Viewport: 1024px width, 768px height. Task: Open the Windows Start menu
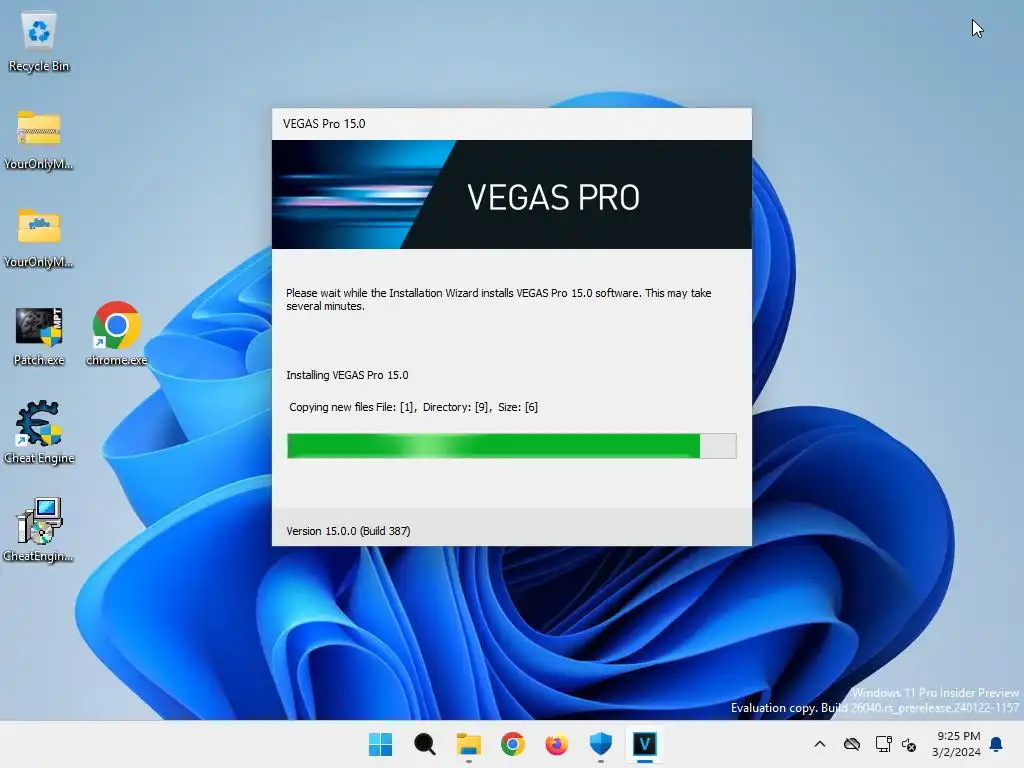380,744
